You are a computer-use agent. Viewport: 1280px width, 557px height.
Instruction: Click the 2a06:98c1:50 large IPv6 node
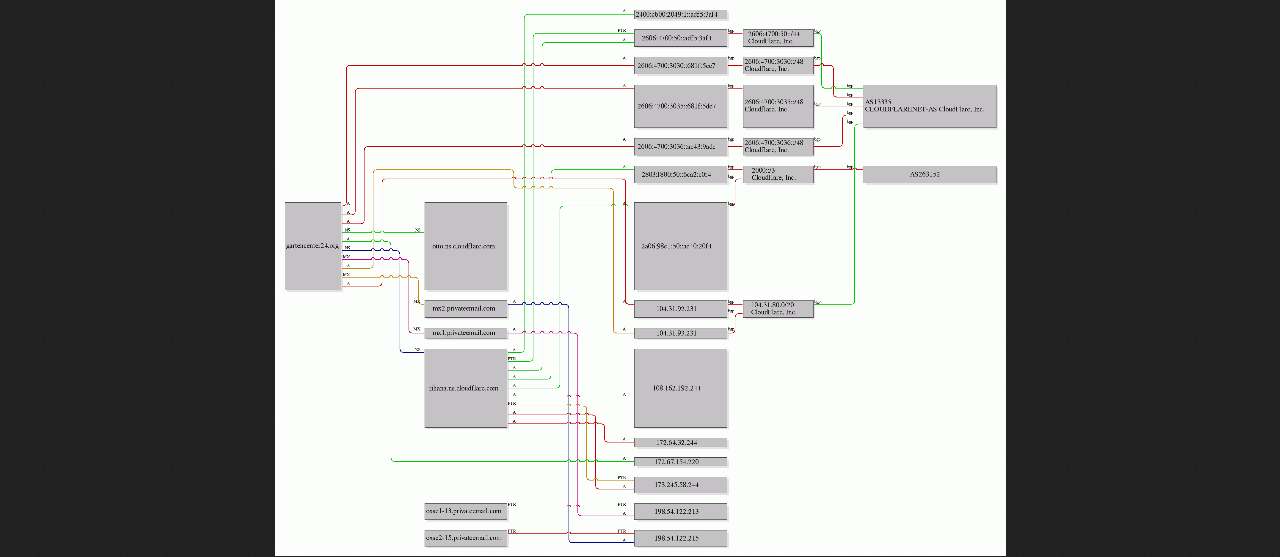pyautogui.click(x=681, y=246)
